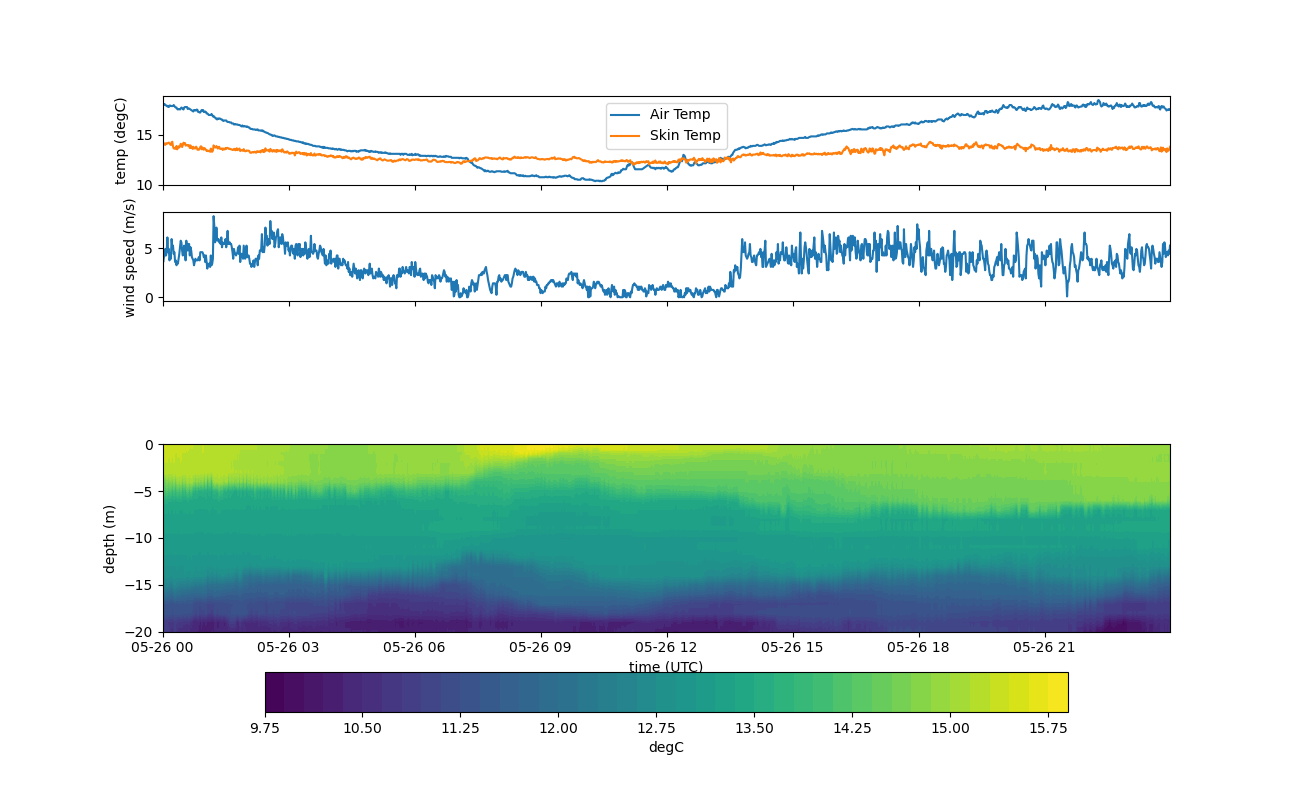Click the orange line sample in the legend

pos(626,136)
